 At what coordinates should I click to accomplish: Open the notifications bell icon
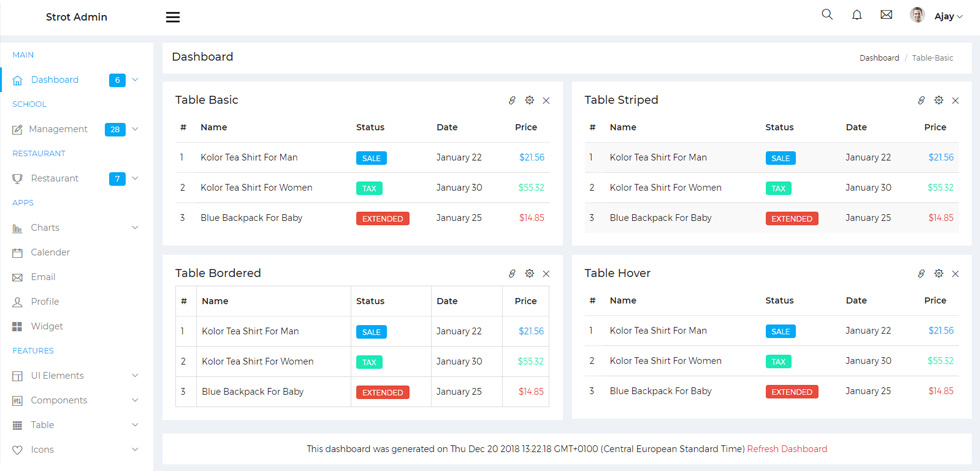[x=857, y=15]
